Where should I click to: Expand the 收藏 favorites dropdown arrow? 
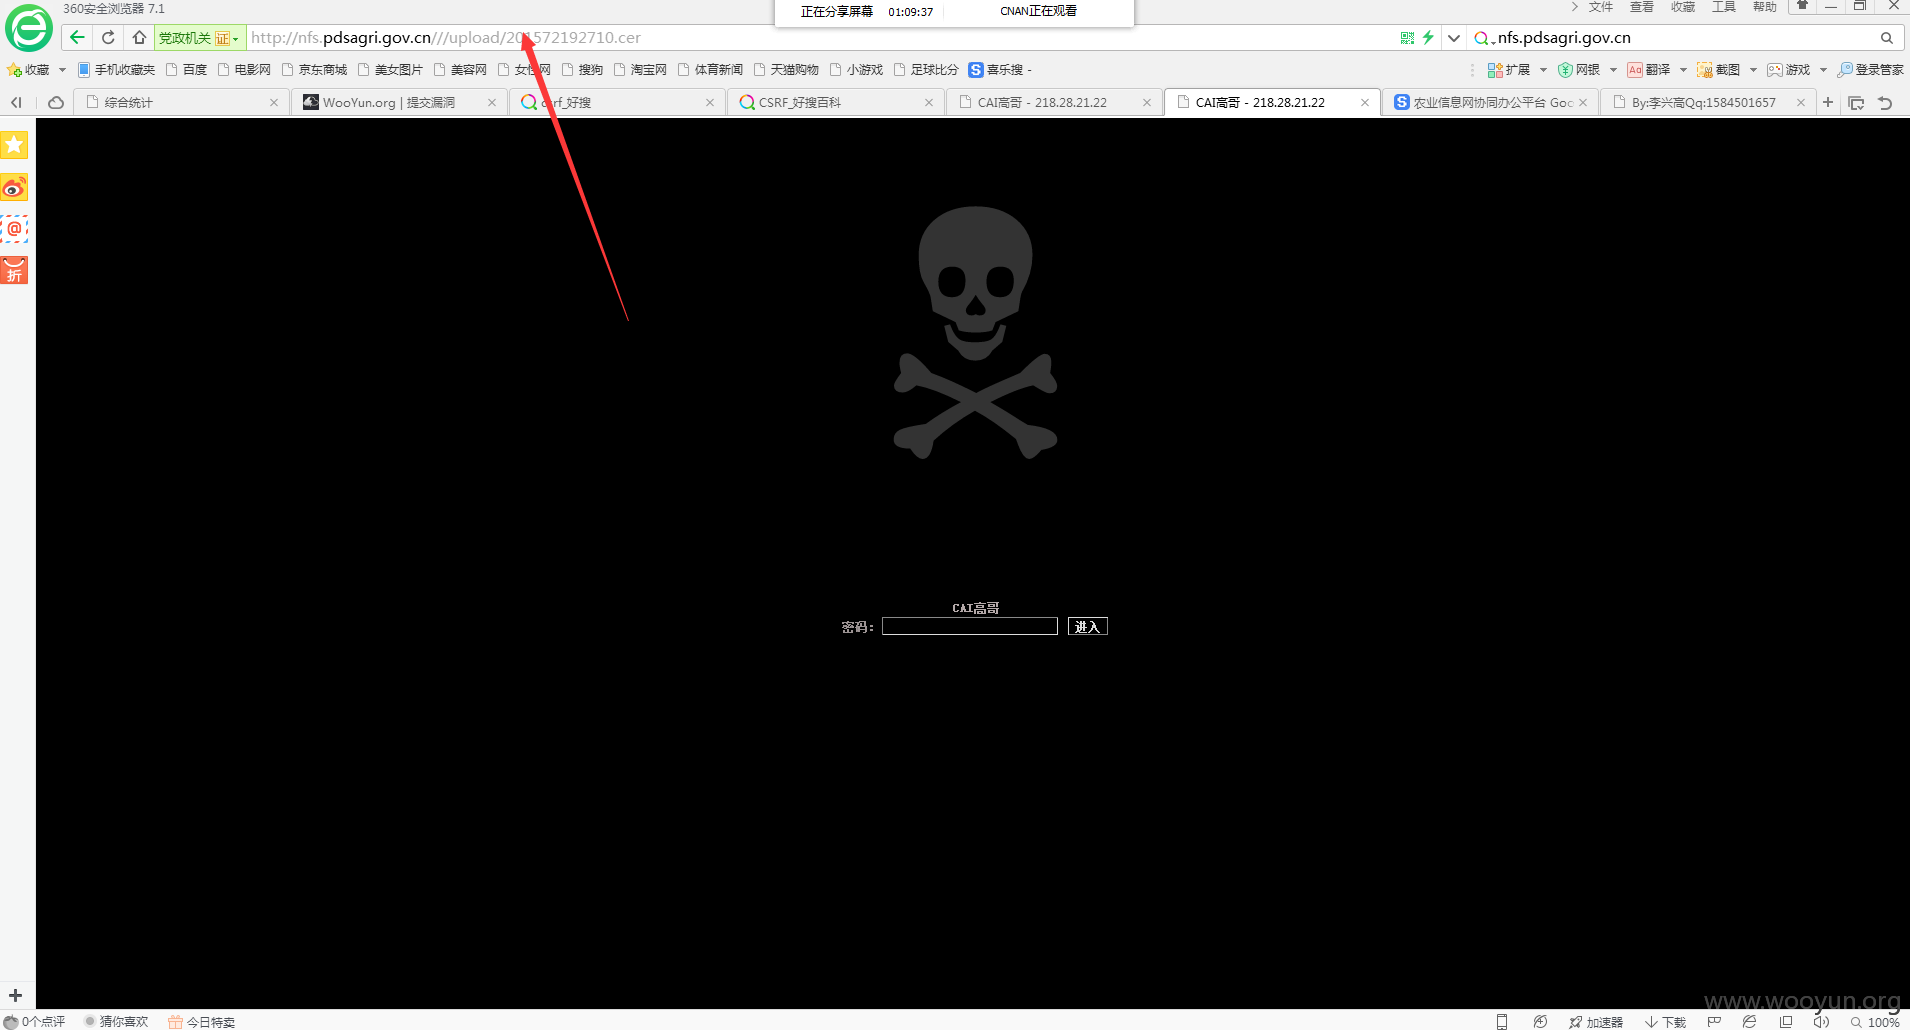(62, 70)
